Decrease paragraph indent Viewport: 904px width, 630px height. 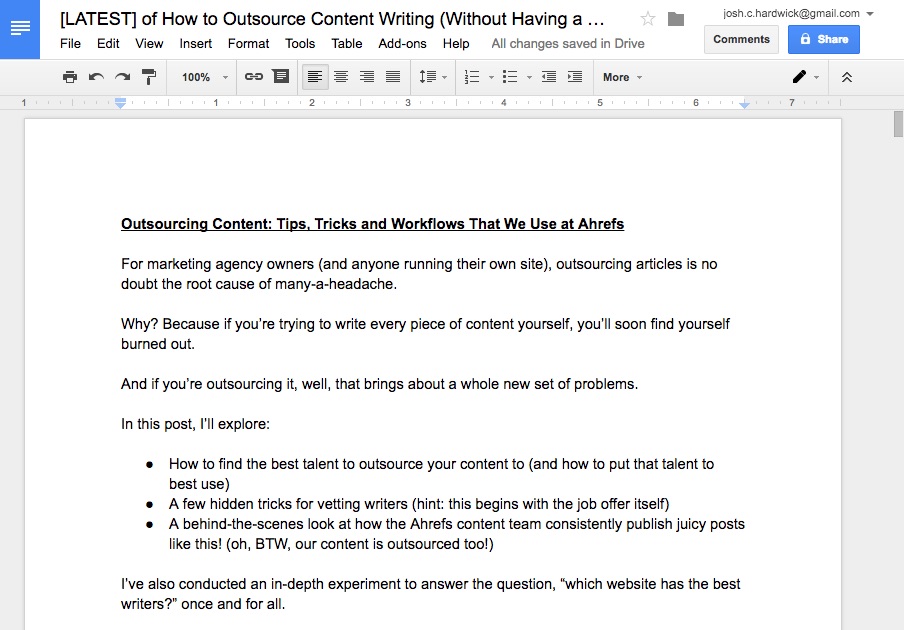click(x=549, y=77)
